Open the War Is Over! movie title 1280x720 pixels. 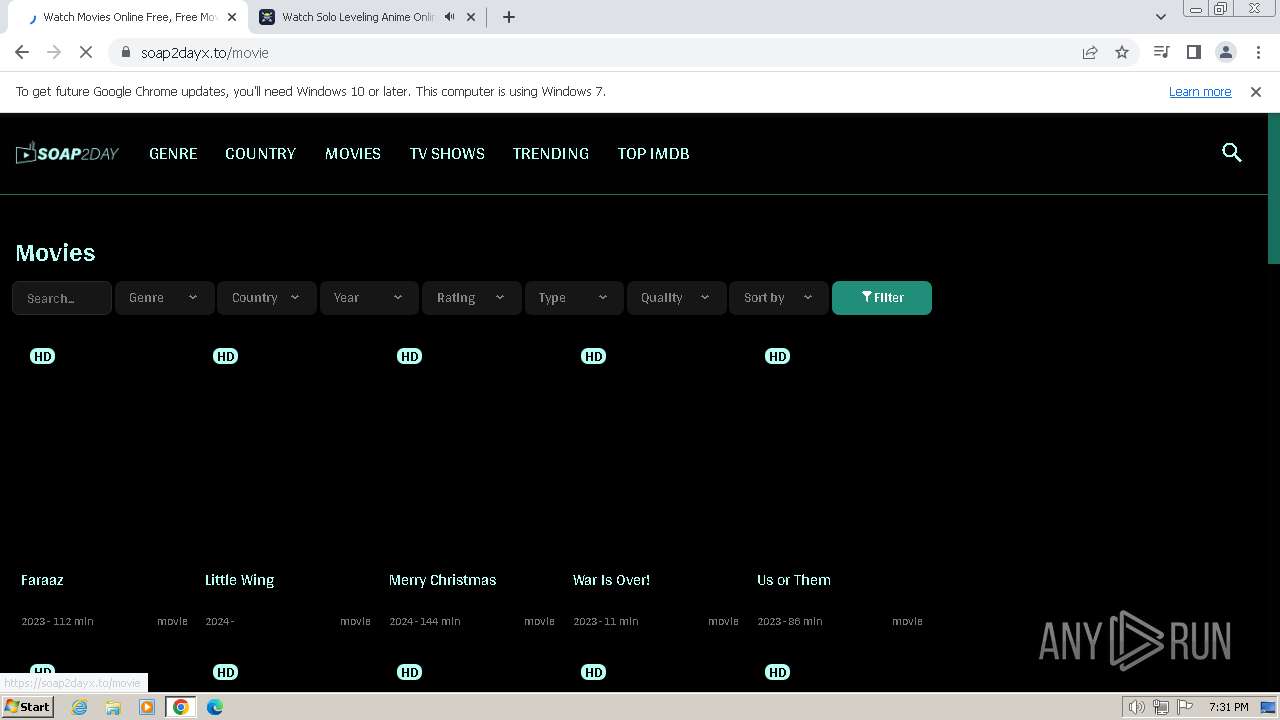click(611, 580)
